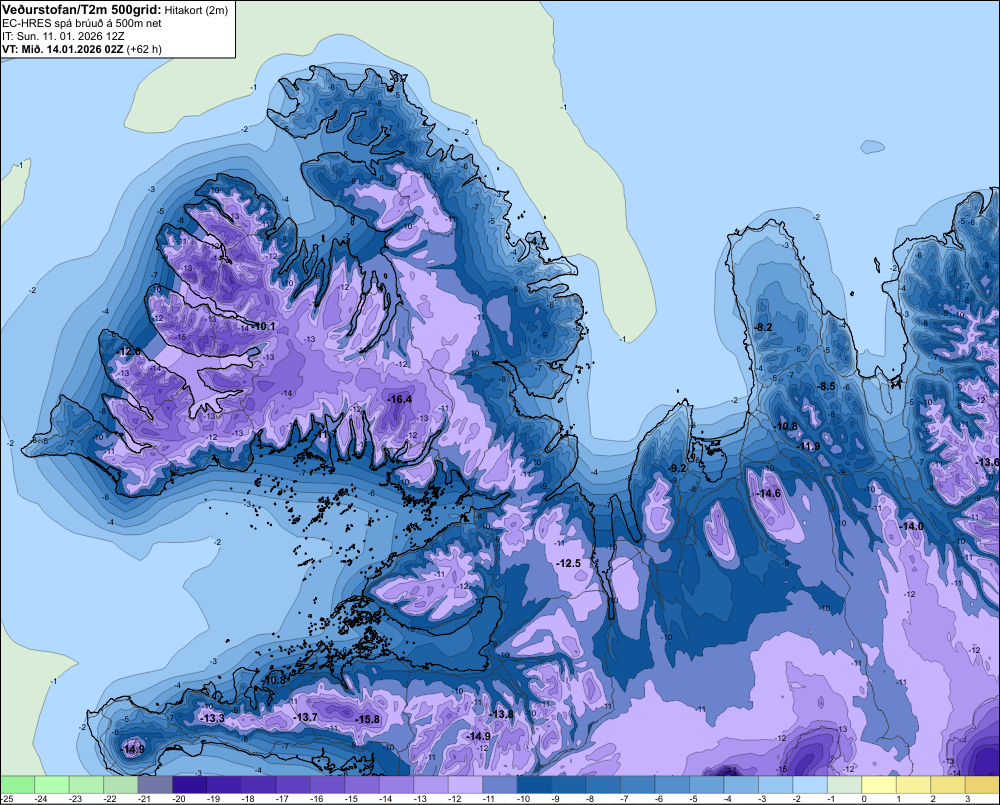Click the 'IT: Sun. 11. 01. 2026 12Z' line

63,36
